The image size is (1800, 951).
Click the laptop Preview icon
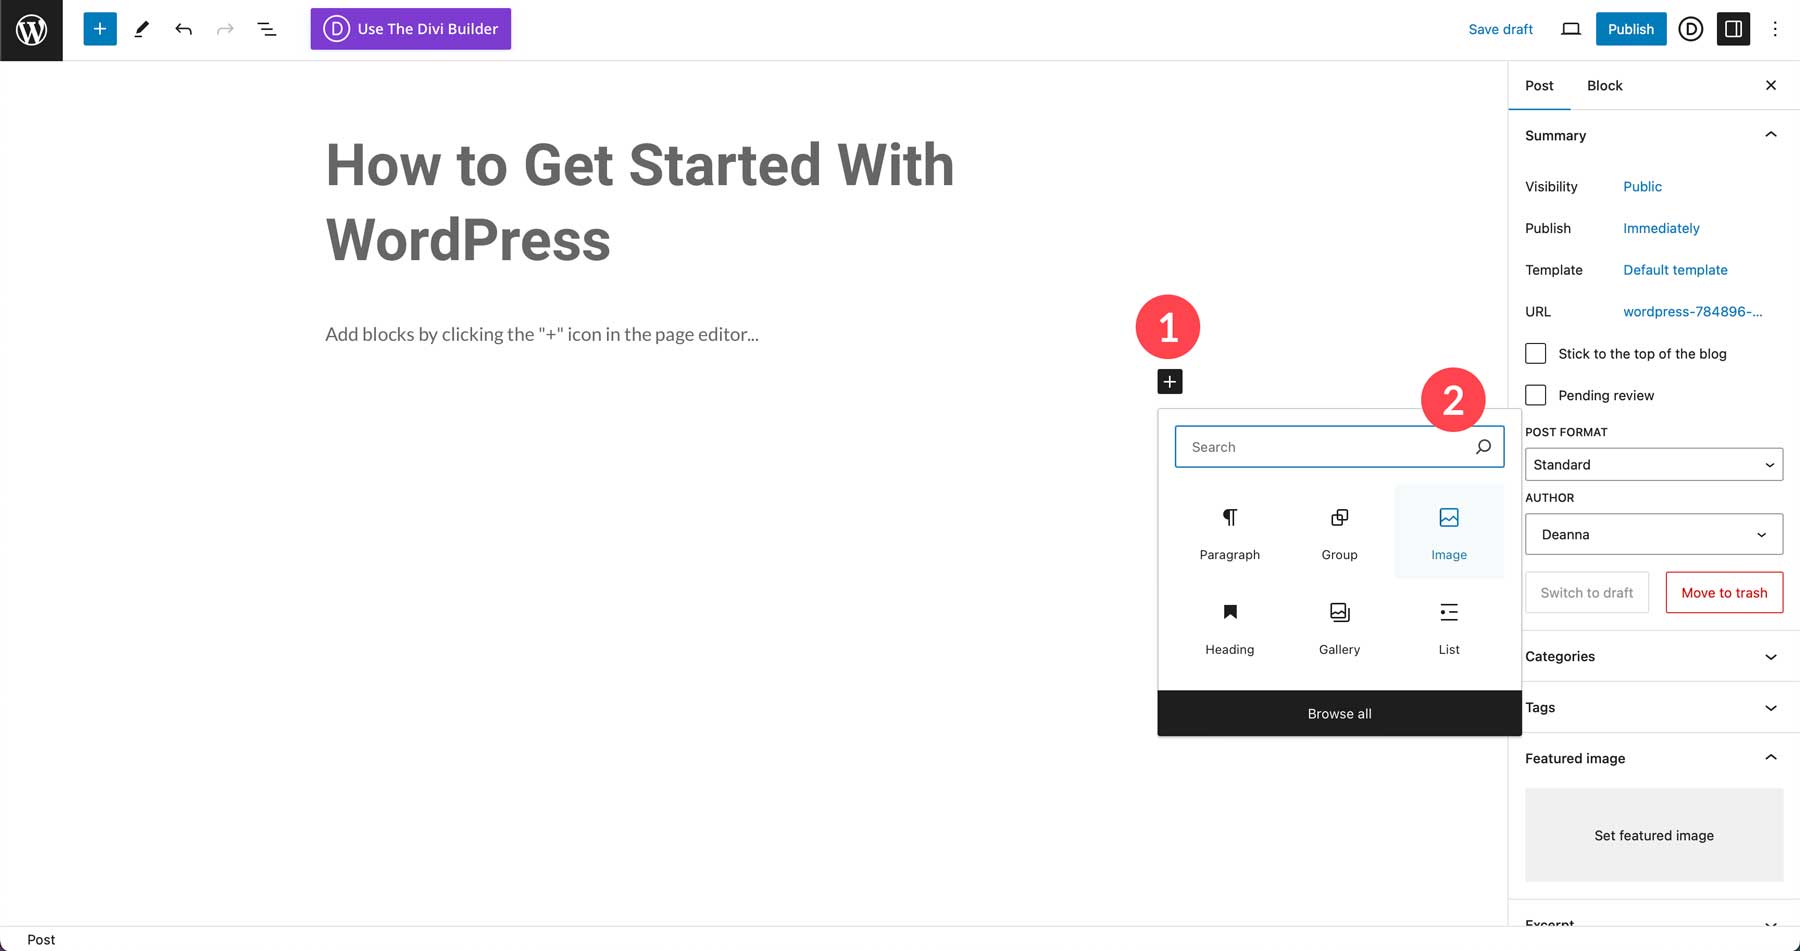pos(1571,29)
